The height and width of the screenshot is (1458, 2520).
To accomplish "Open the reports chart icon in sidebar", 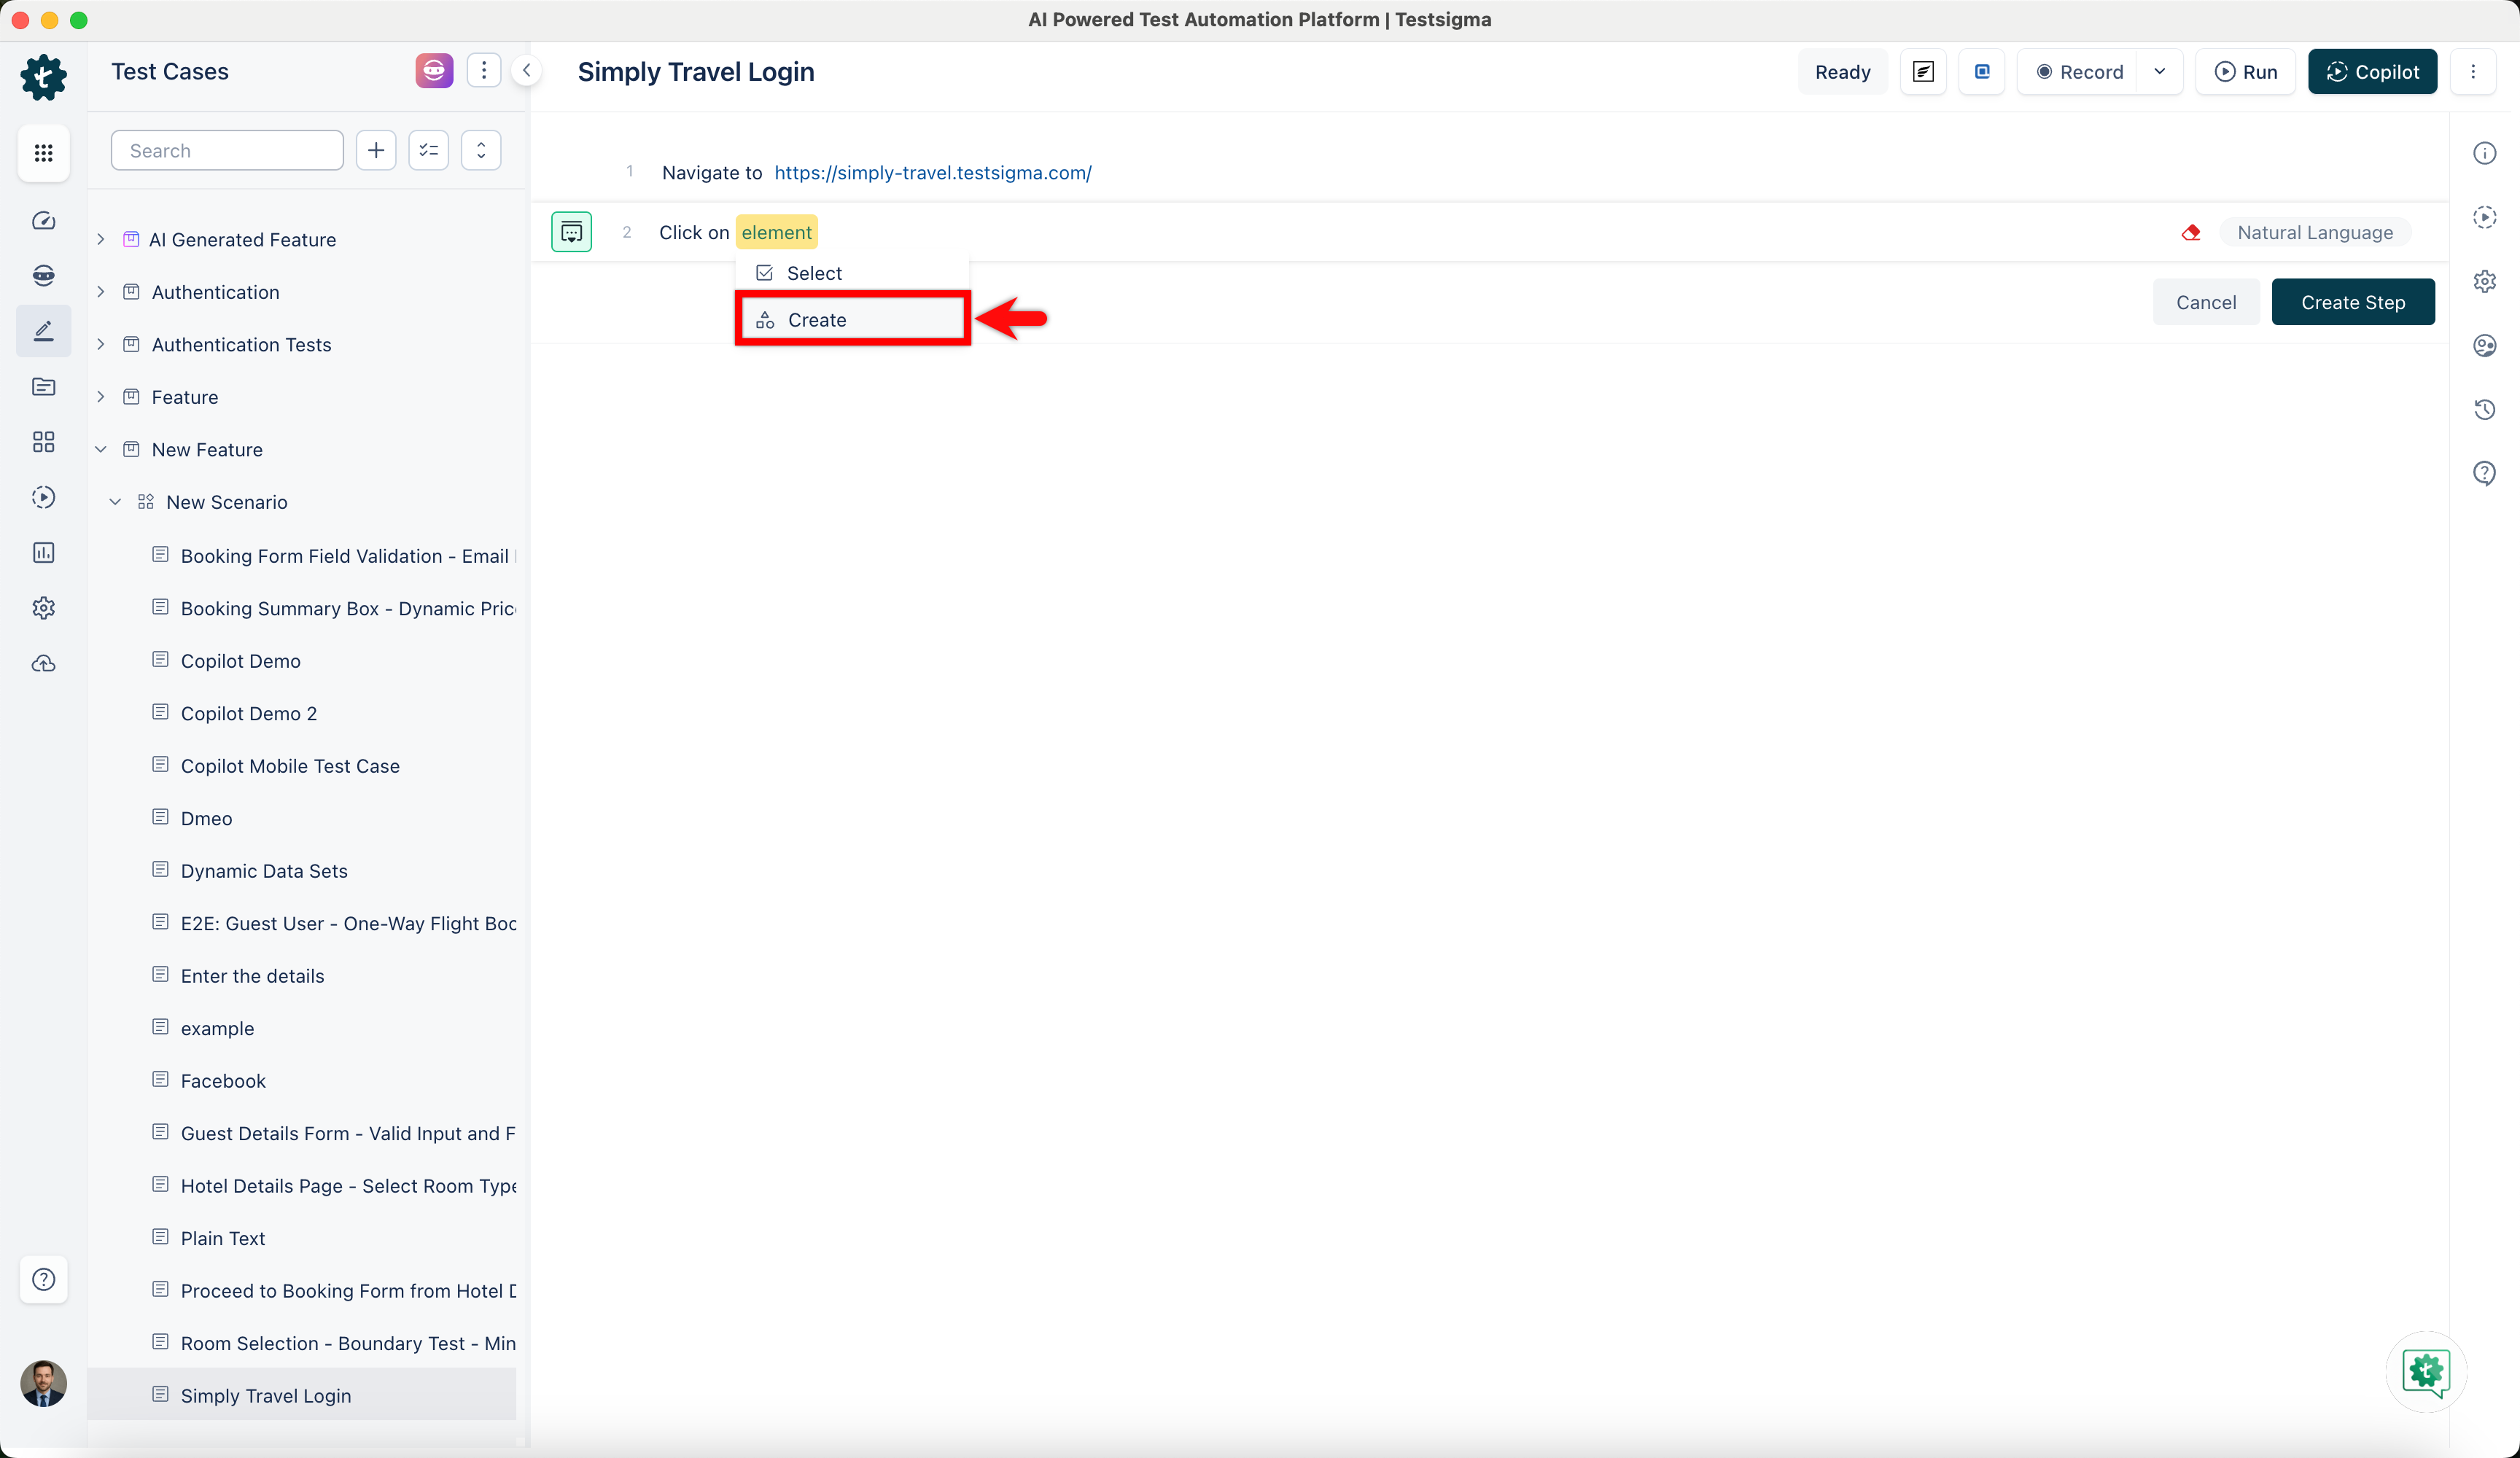I will (43, 553).
